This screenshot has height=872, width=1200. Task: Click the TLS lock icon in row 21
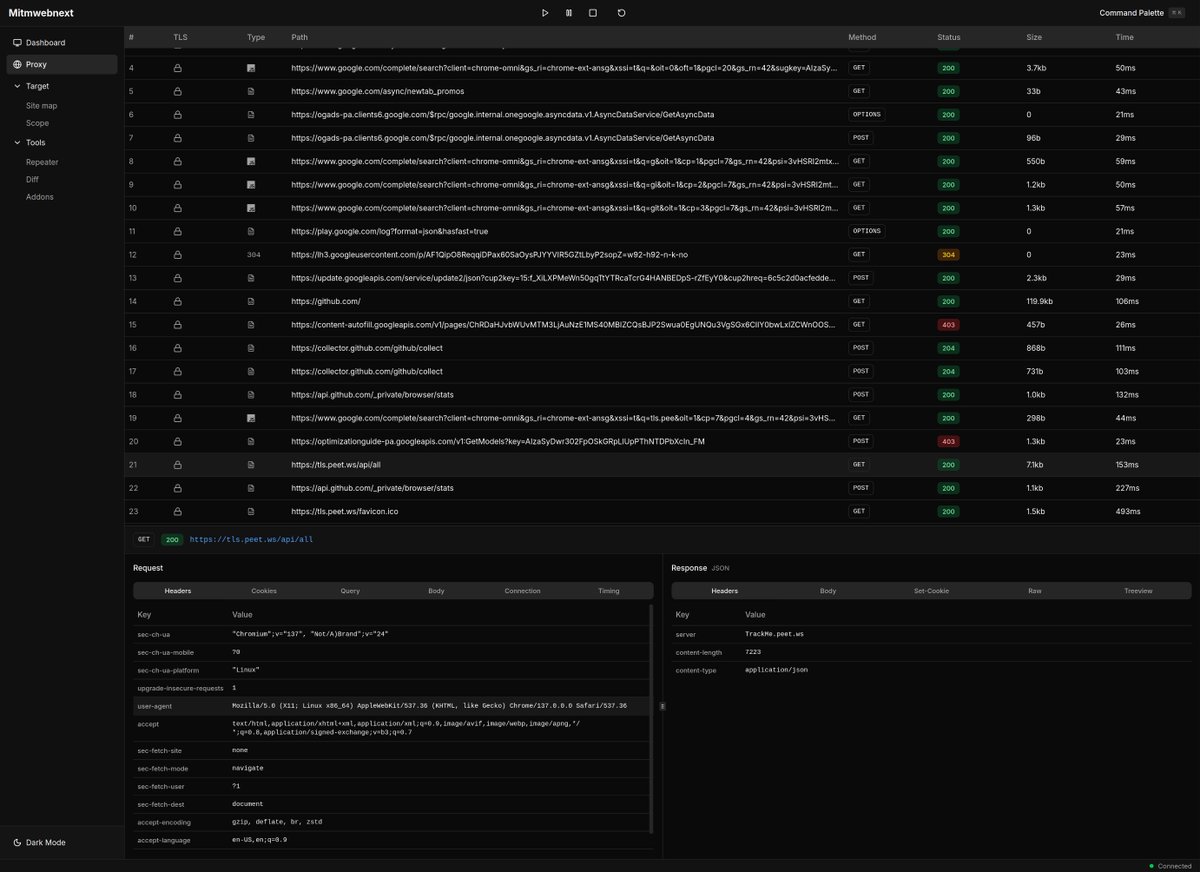[178, 464]
